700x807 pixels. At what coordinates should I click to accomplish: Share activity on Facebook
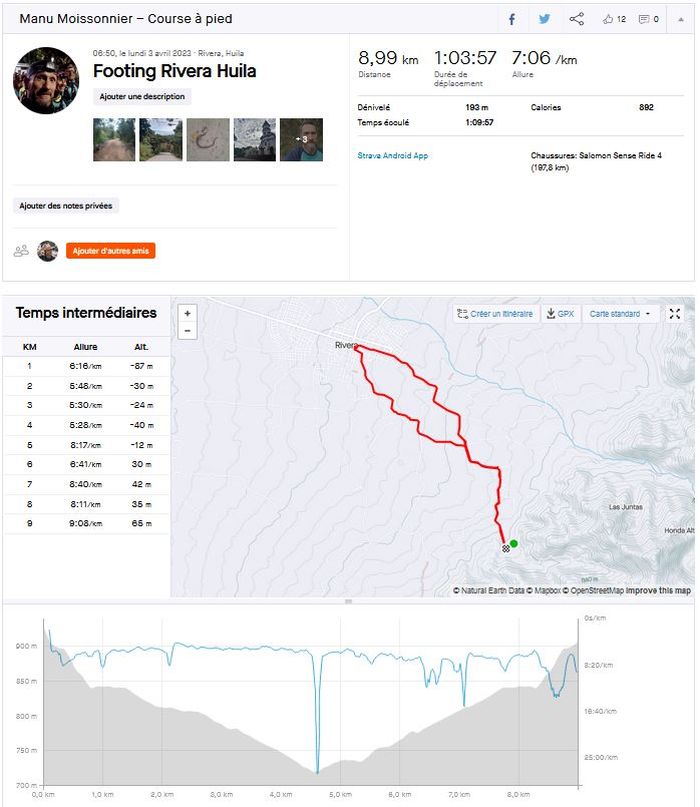pos(512,19)
